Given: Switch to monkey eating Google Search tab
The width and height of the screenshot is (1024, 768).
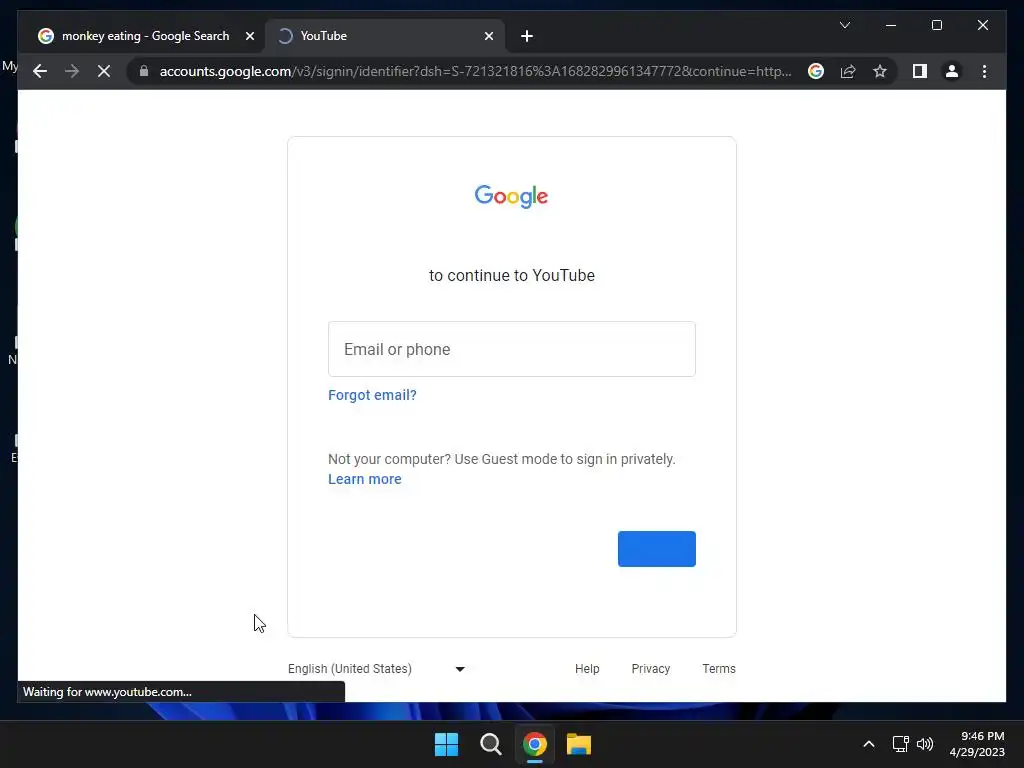Looking at the screenshot, I should pyautogui.click(x=144, y=36).
